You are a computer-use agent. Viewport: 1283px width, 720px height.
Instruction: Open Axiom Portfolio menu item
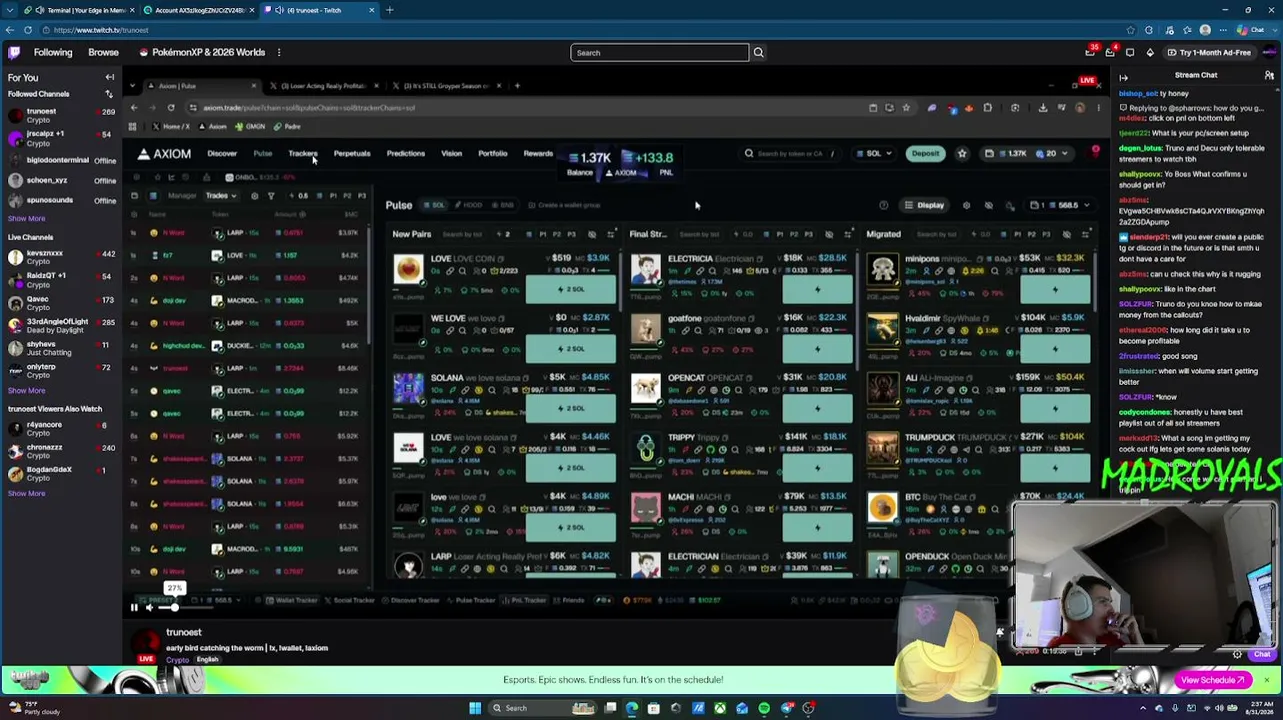[x=492, y=154]
